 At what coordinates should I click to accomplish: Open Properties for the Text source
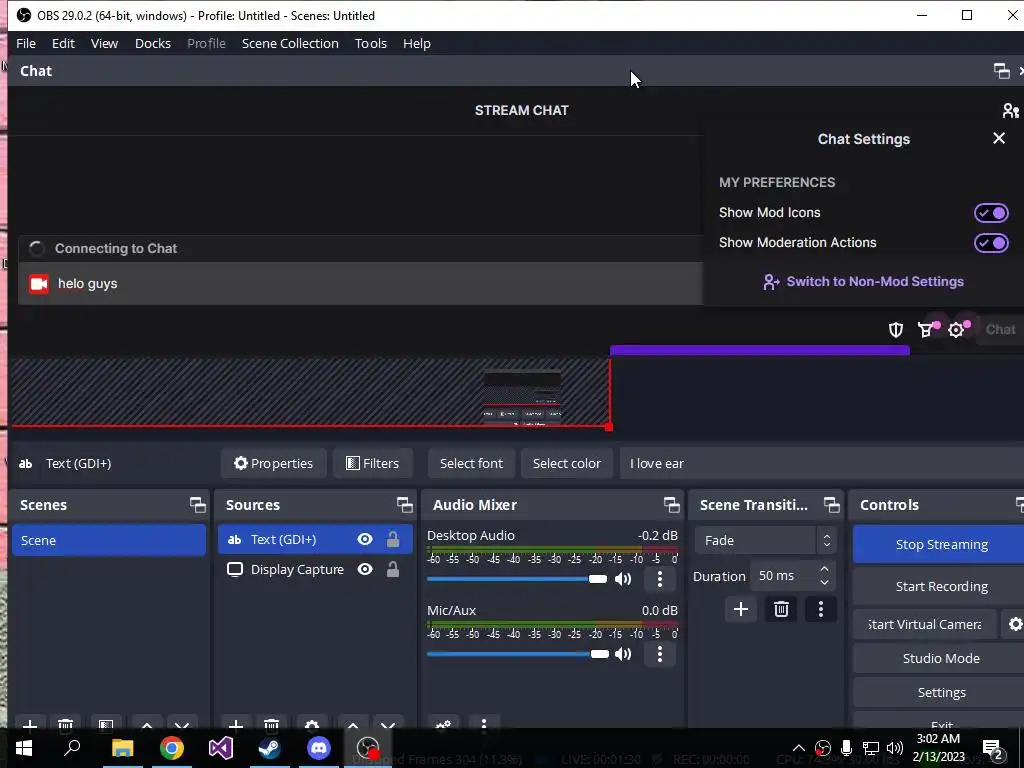pos(274,463)
